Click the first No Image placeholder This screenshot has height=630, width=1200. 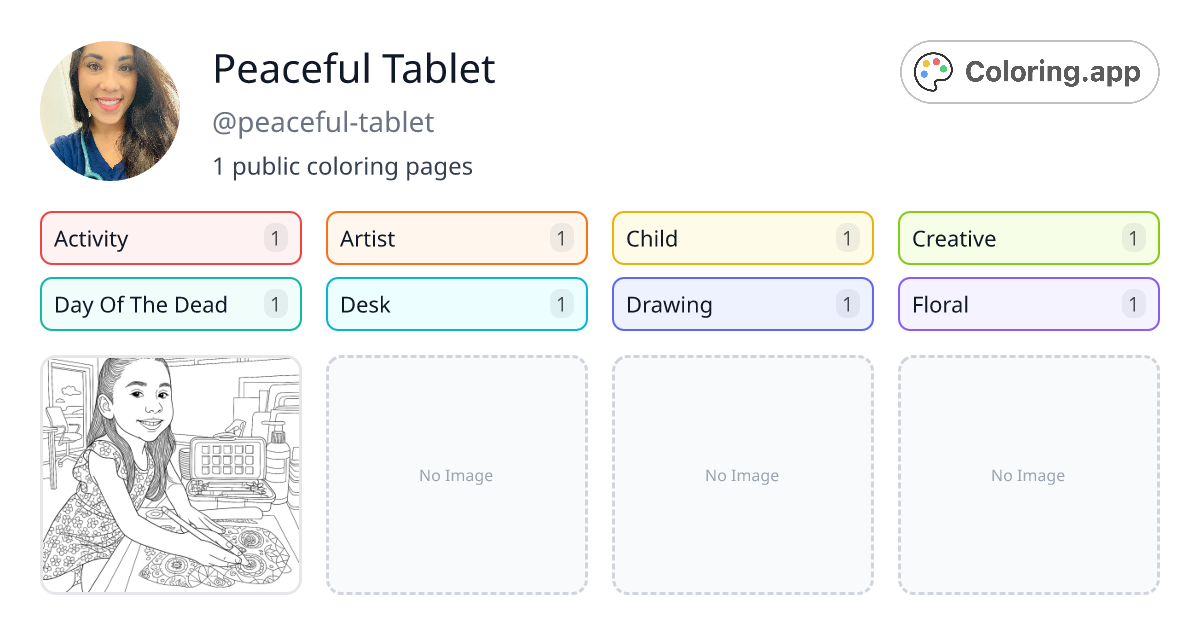click(x=456, y=475)
